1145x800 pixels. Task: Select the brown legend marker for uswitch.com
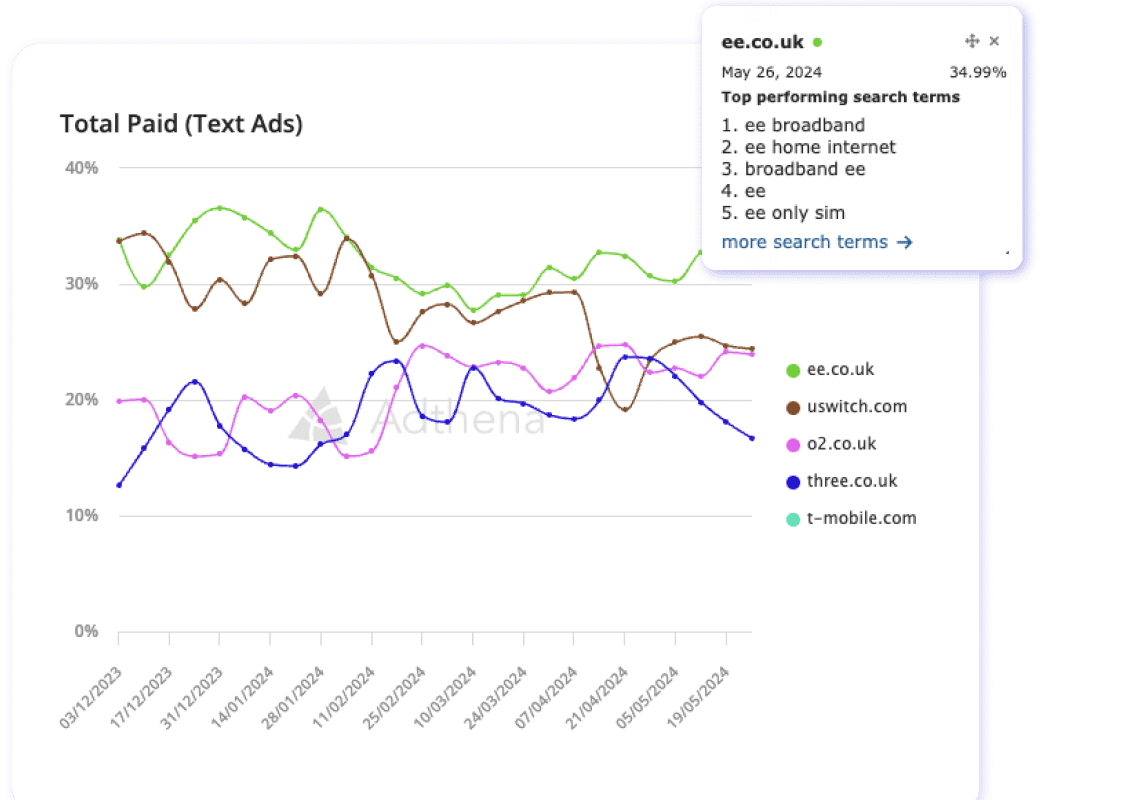pyautogui.click(x=795, y=406)
